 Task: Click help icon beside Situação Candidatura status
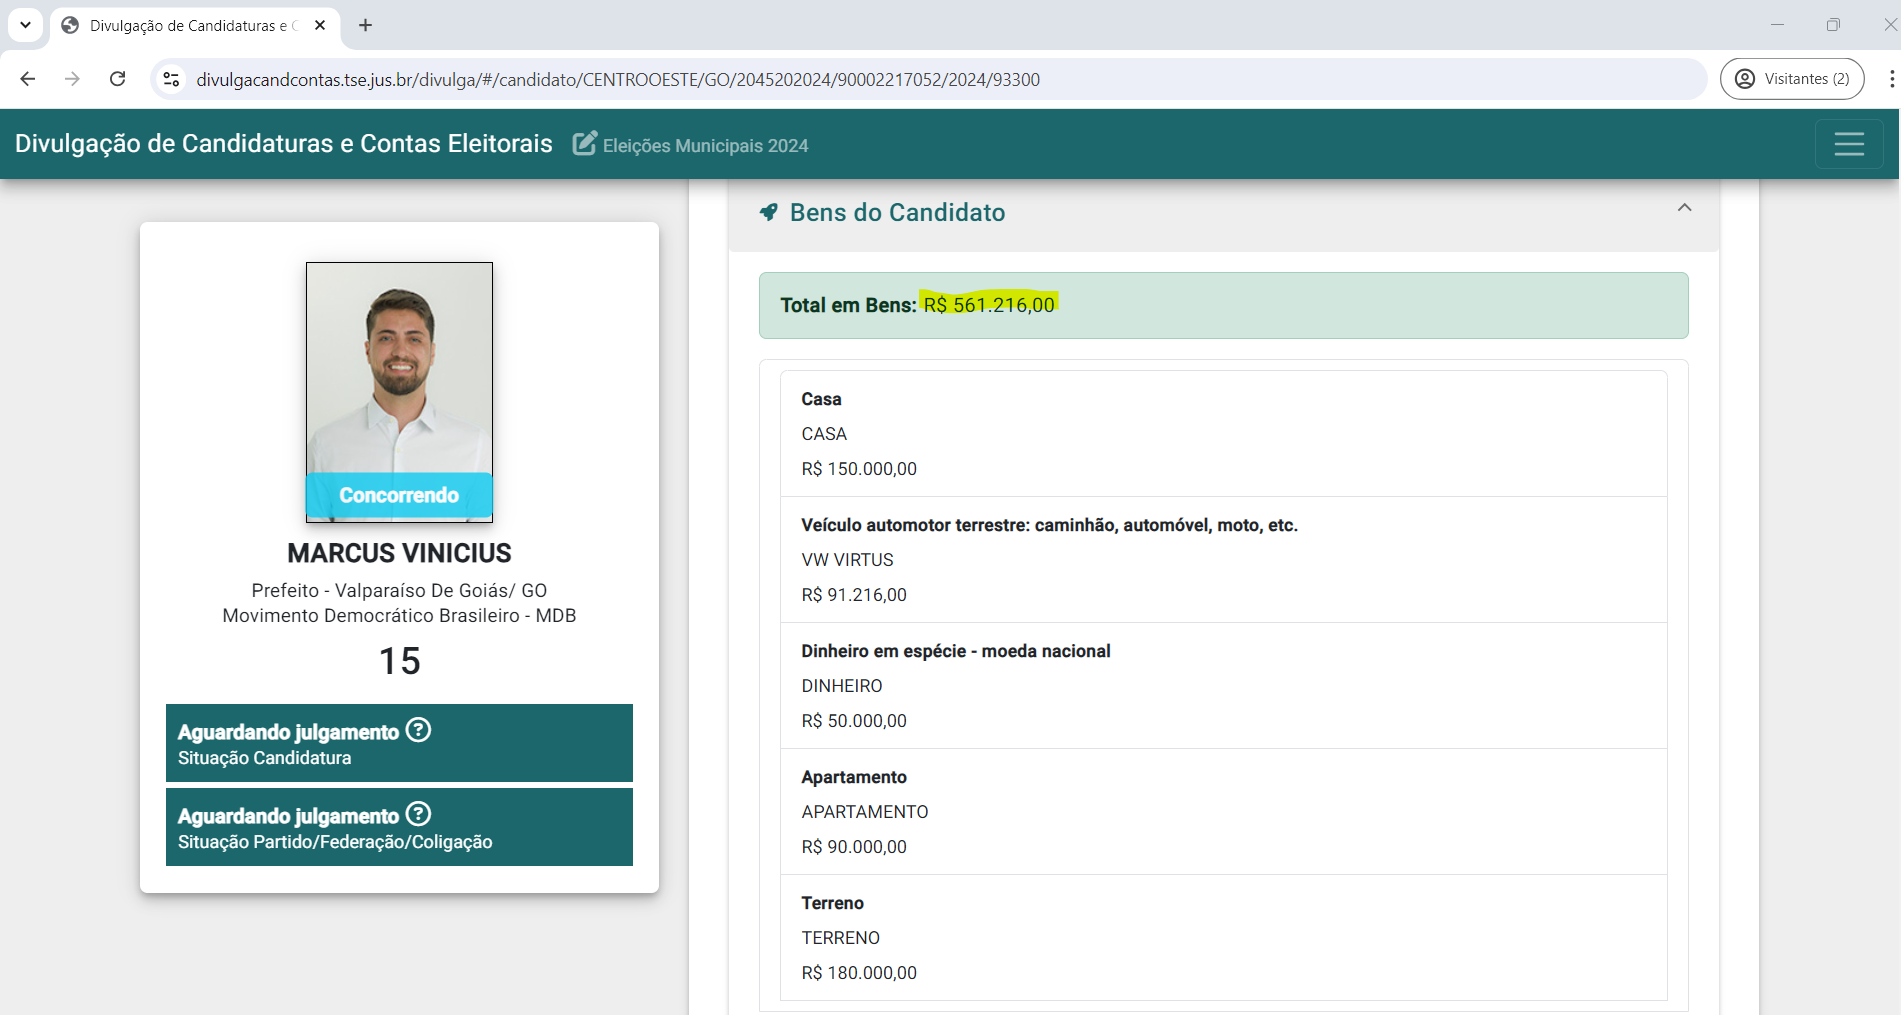coord(419,730)
